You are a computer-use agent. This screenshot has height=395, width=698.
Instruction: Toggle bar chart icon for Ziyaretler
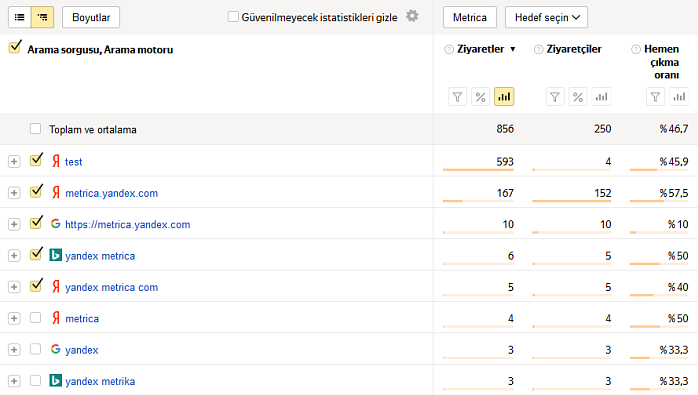[x=504, y=97]
